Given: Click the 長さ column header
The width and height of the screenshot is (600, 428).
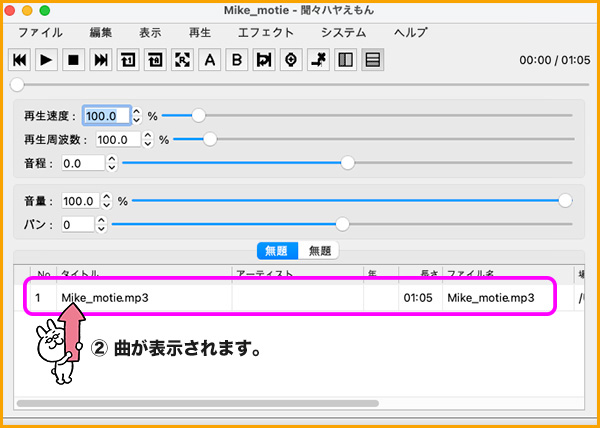Looking at the screenshot, I should (421, 273).
